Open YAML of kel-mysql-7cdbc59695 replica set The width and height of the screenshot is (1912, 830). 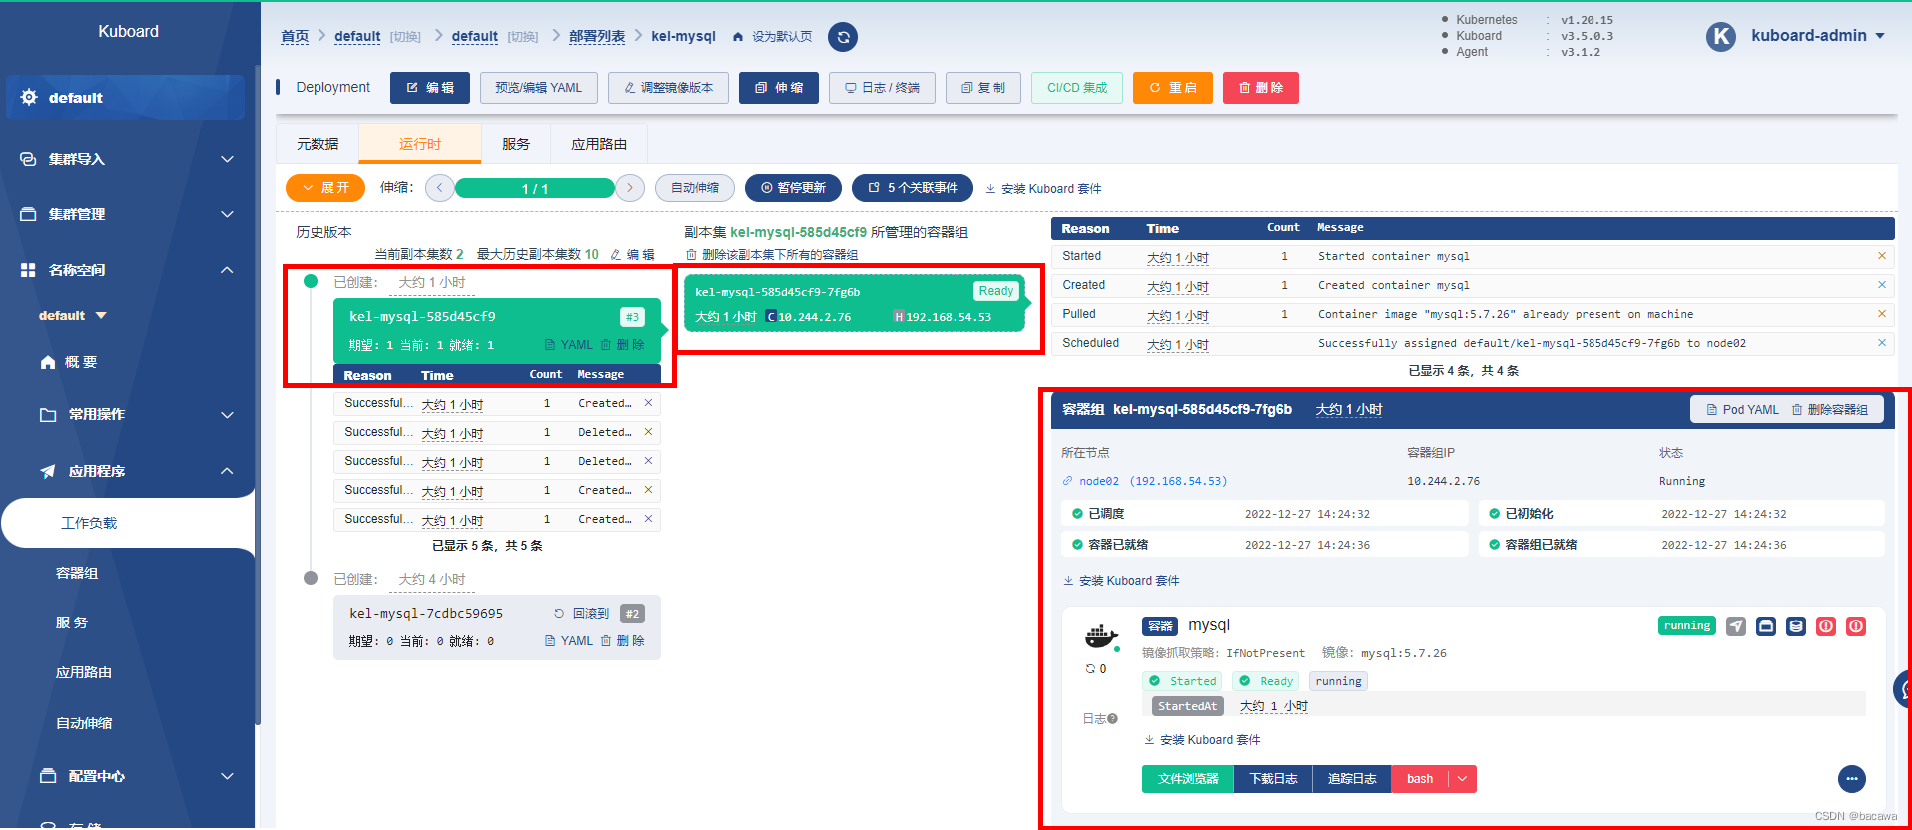pos(568,641)
